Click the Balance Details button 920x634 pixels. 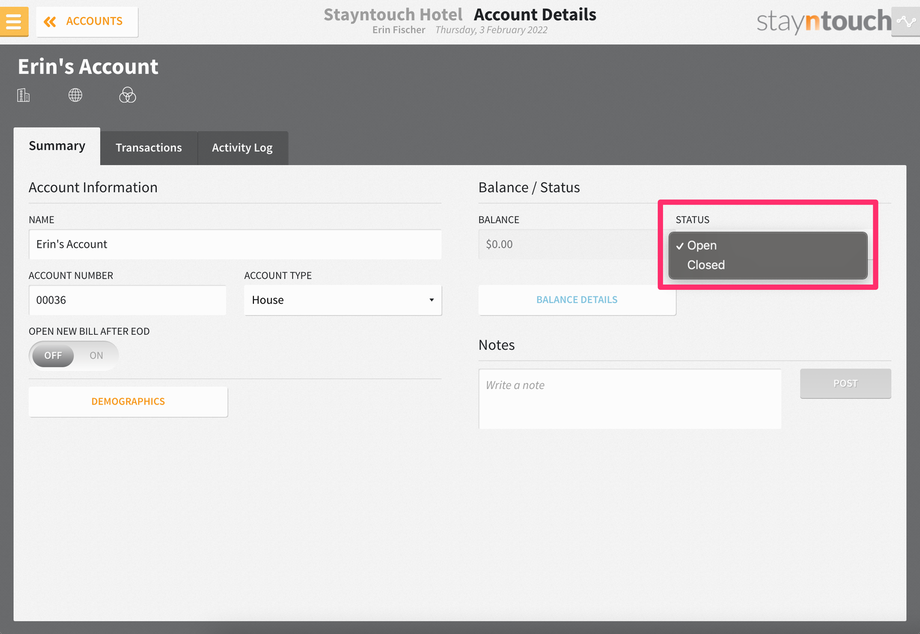(x=577, y=300)
